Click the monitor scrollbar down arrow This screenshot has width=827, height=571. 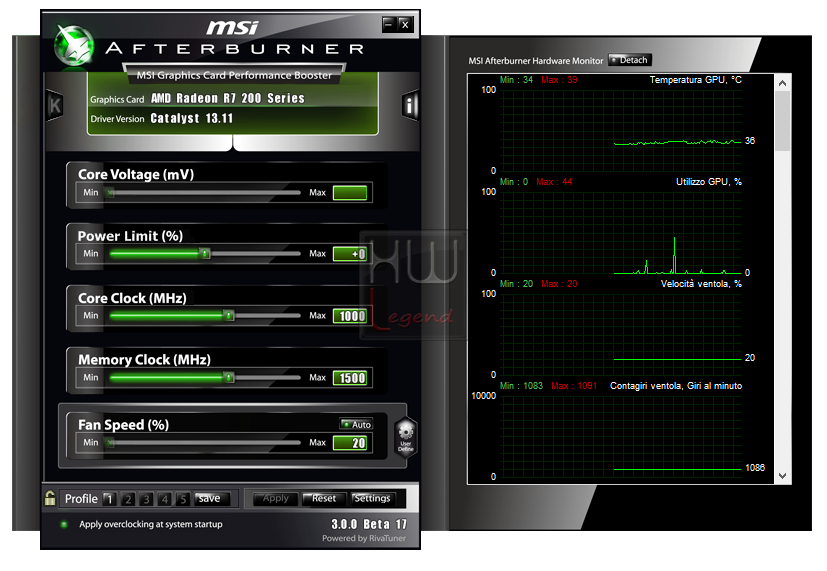click(x=783, y=476)
